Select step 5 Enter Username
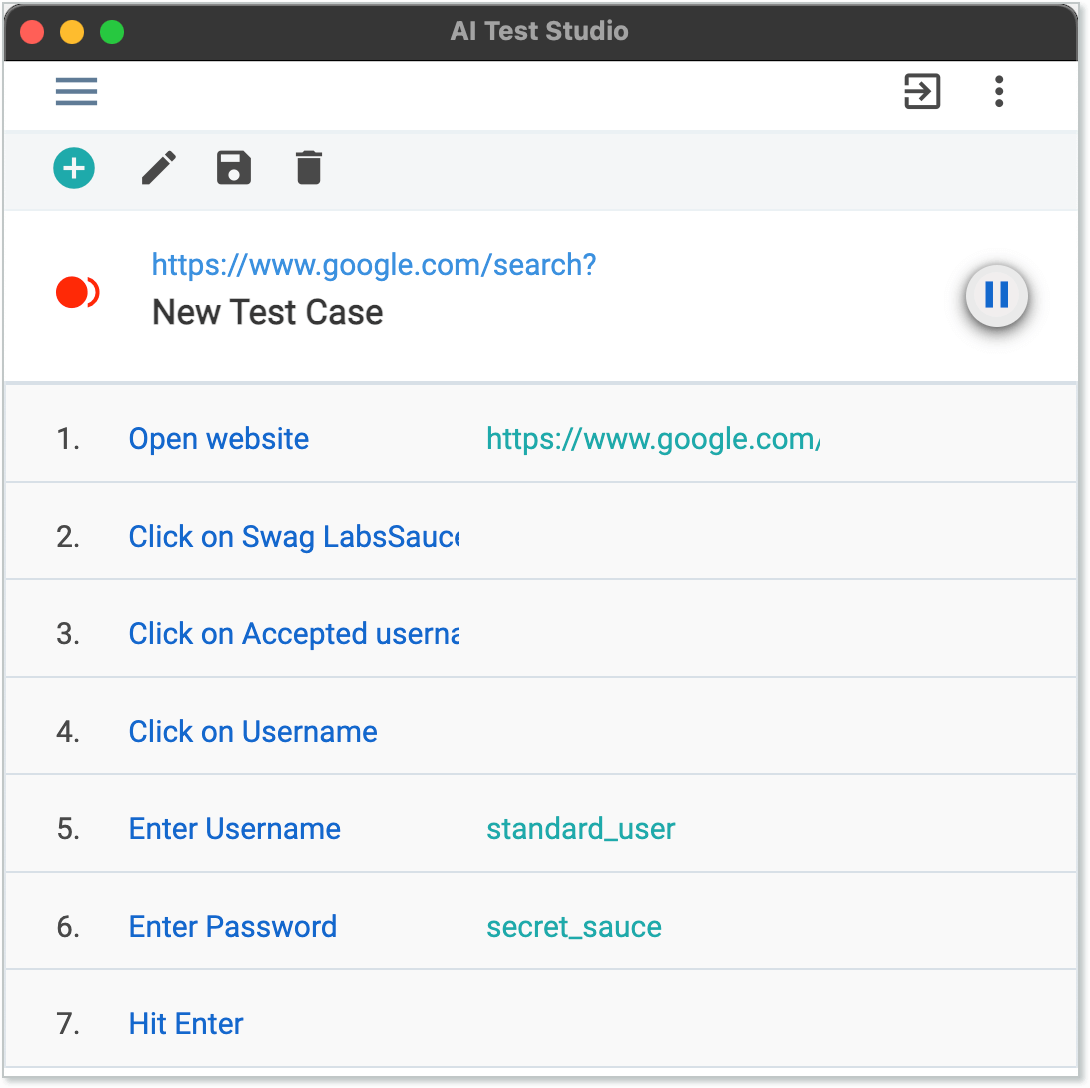The width and height of the screenshot is (1090, 1088). (x=234, y=828)
